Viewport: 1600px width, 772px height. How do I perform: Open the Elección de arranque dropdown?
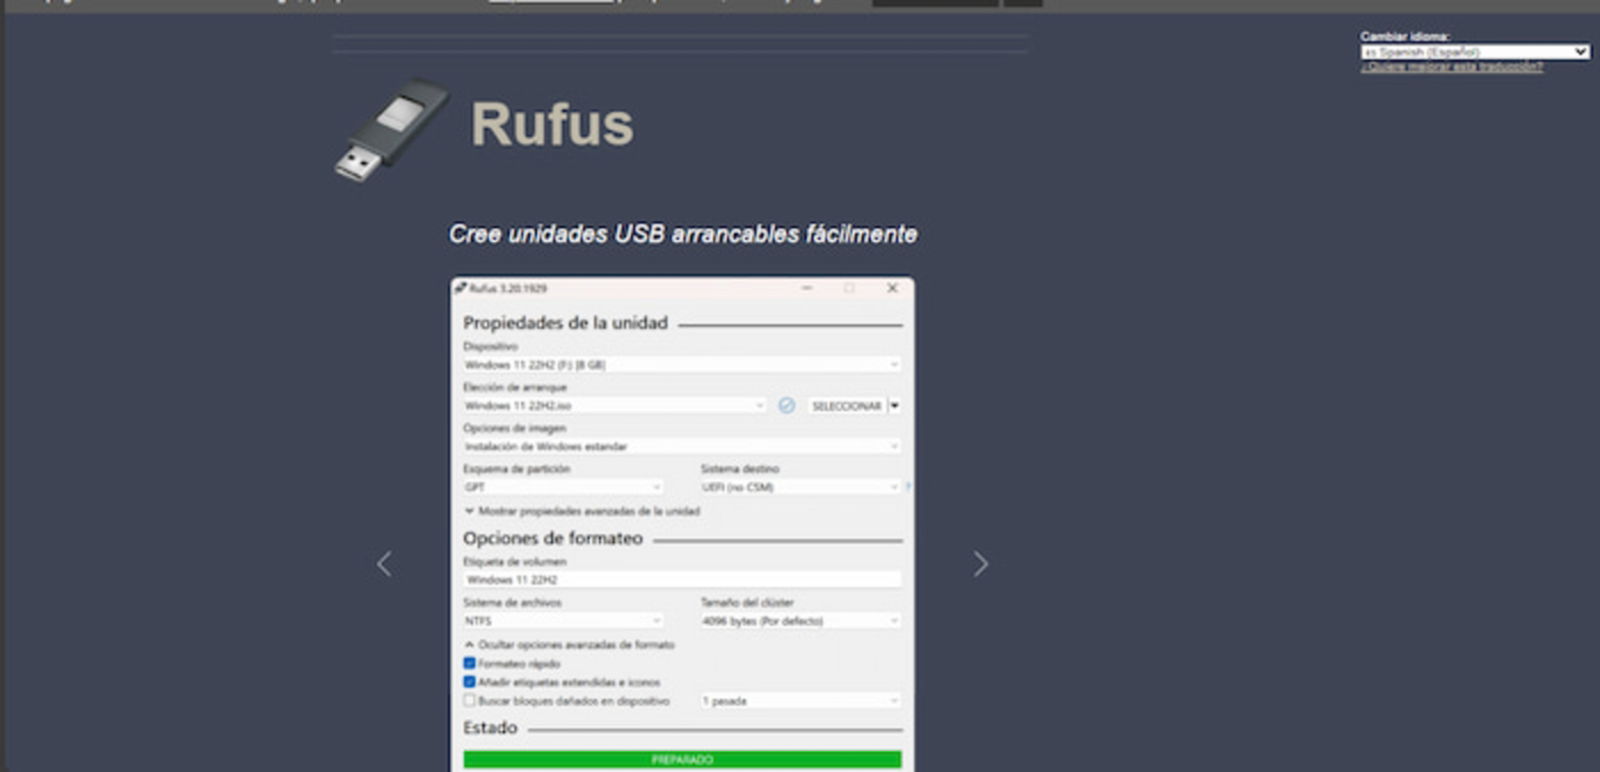[x=614, y=406]
